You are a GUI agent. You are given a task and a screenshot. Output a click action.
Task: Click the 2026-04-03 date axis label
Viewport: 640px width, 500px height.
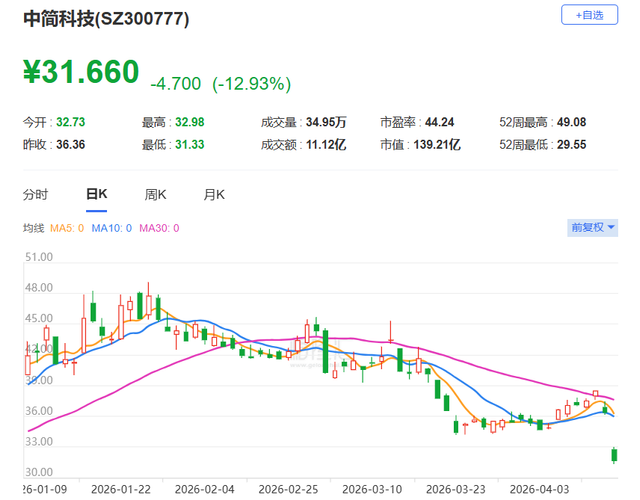tap(539, 489)
